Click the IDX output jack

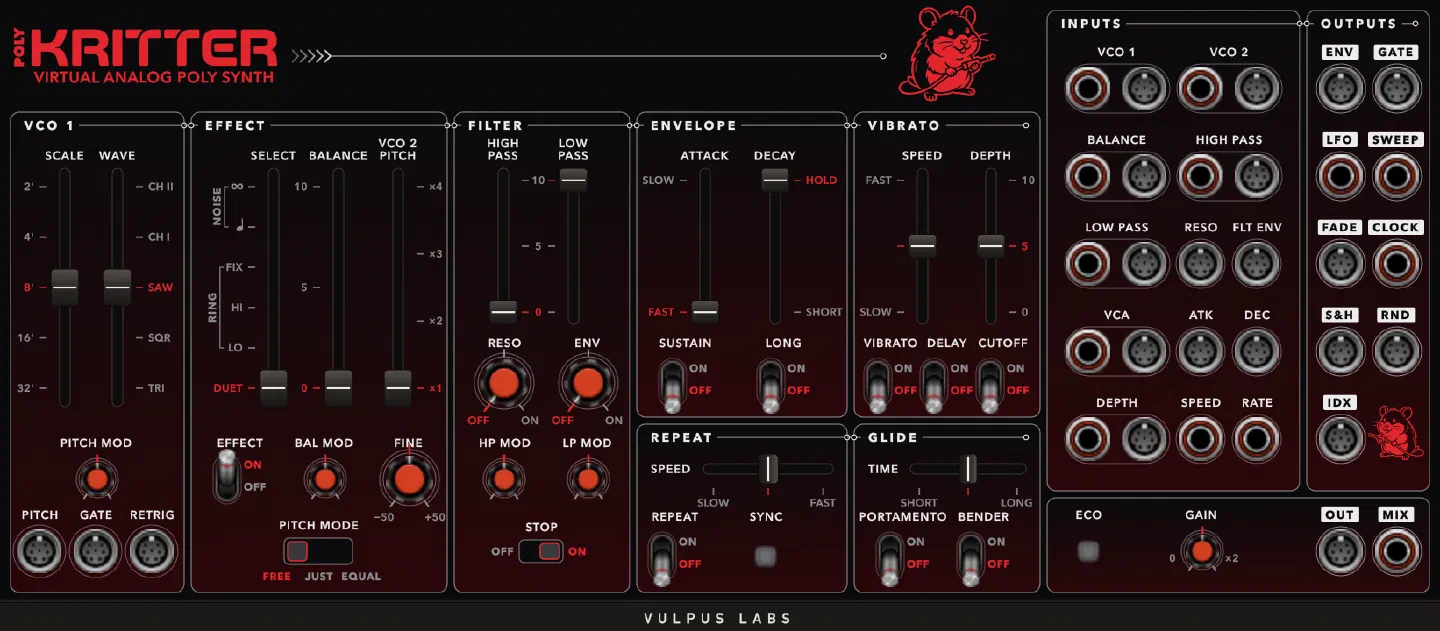[x=1340, y=440]
